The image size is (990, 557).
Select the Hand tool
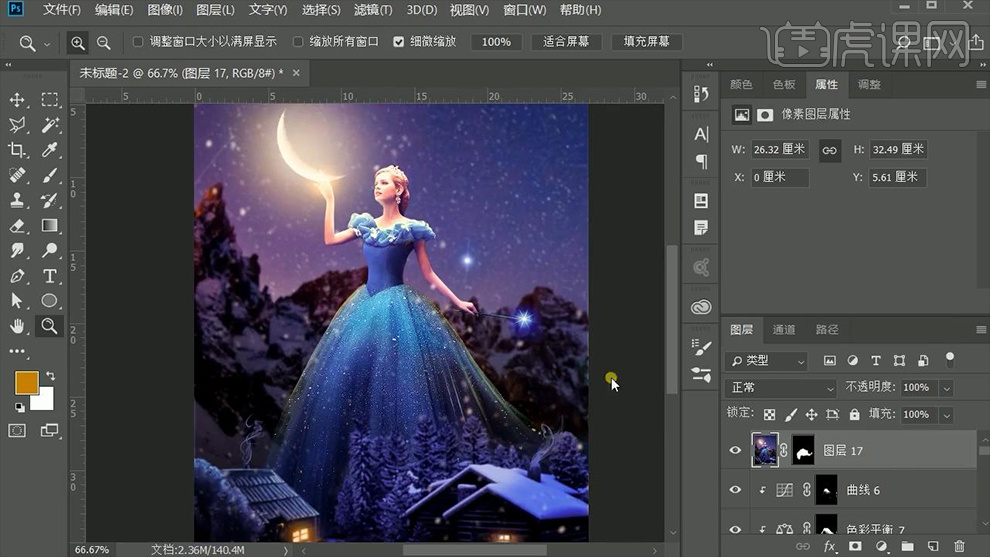point(17,326)
